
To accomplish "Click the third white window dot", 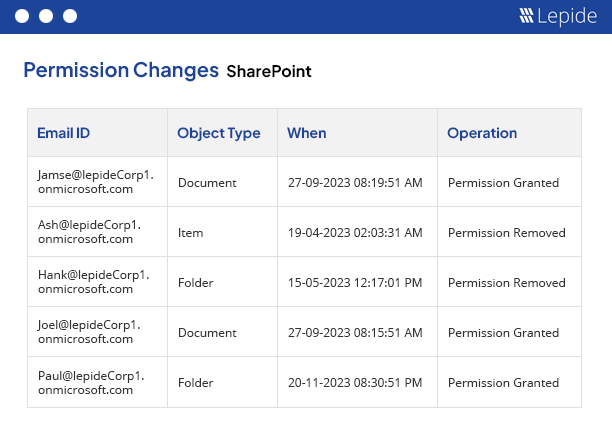I will tap(69, 16).
